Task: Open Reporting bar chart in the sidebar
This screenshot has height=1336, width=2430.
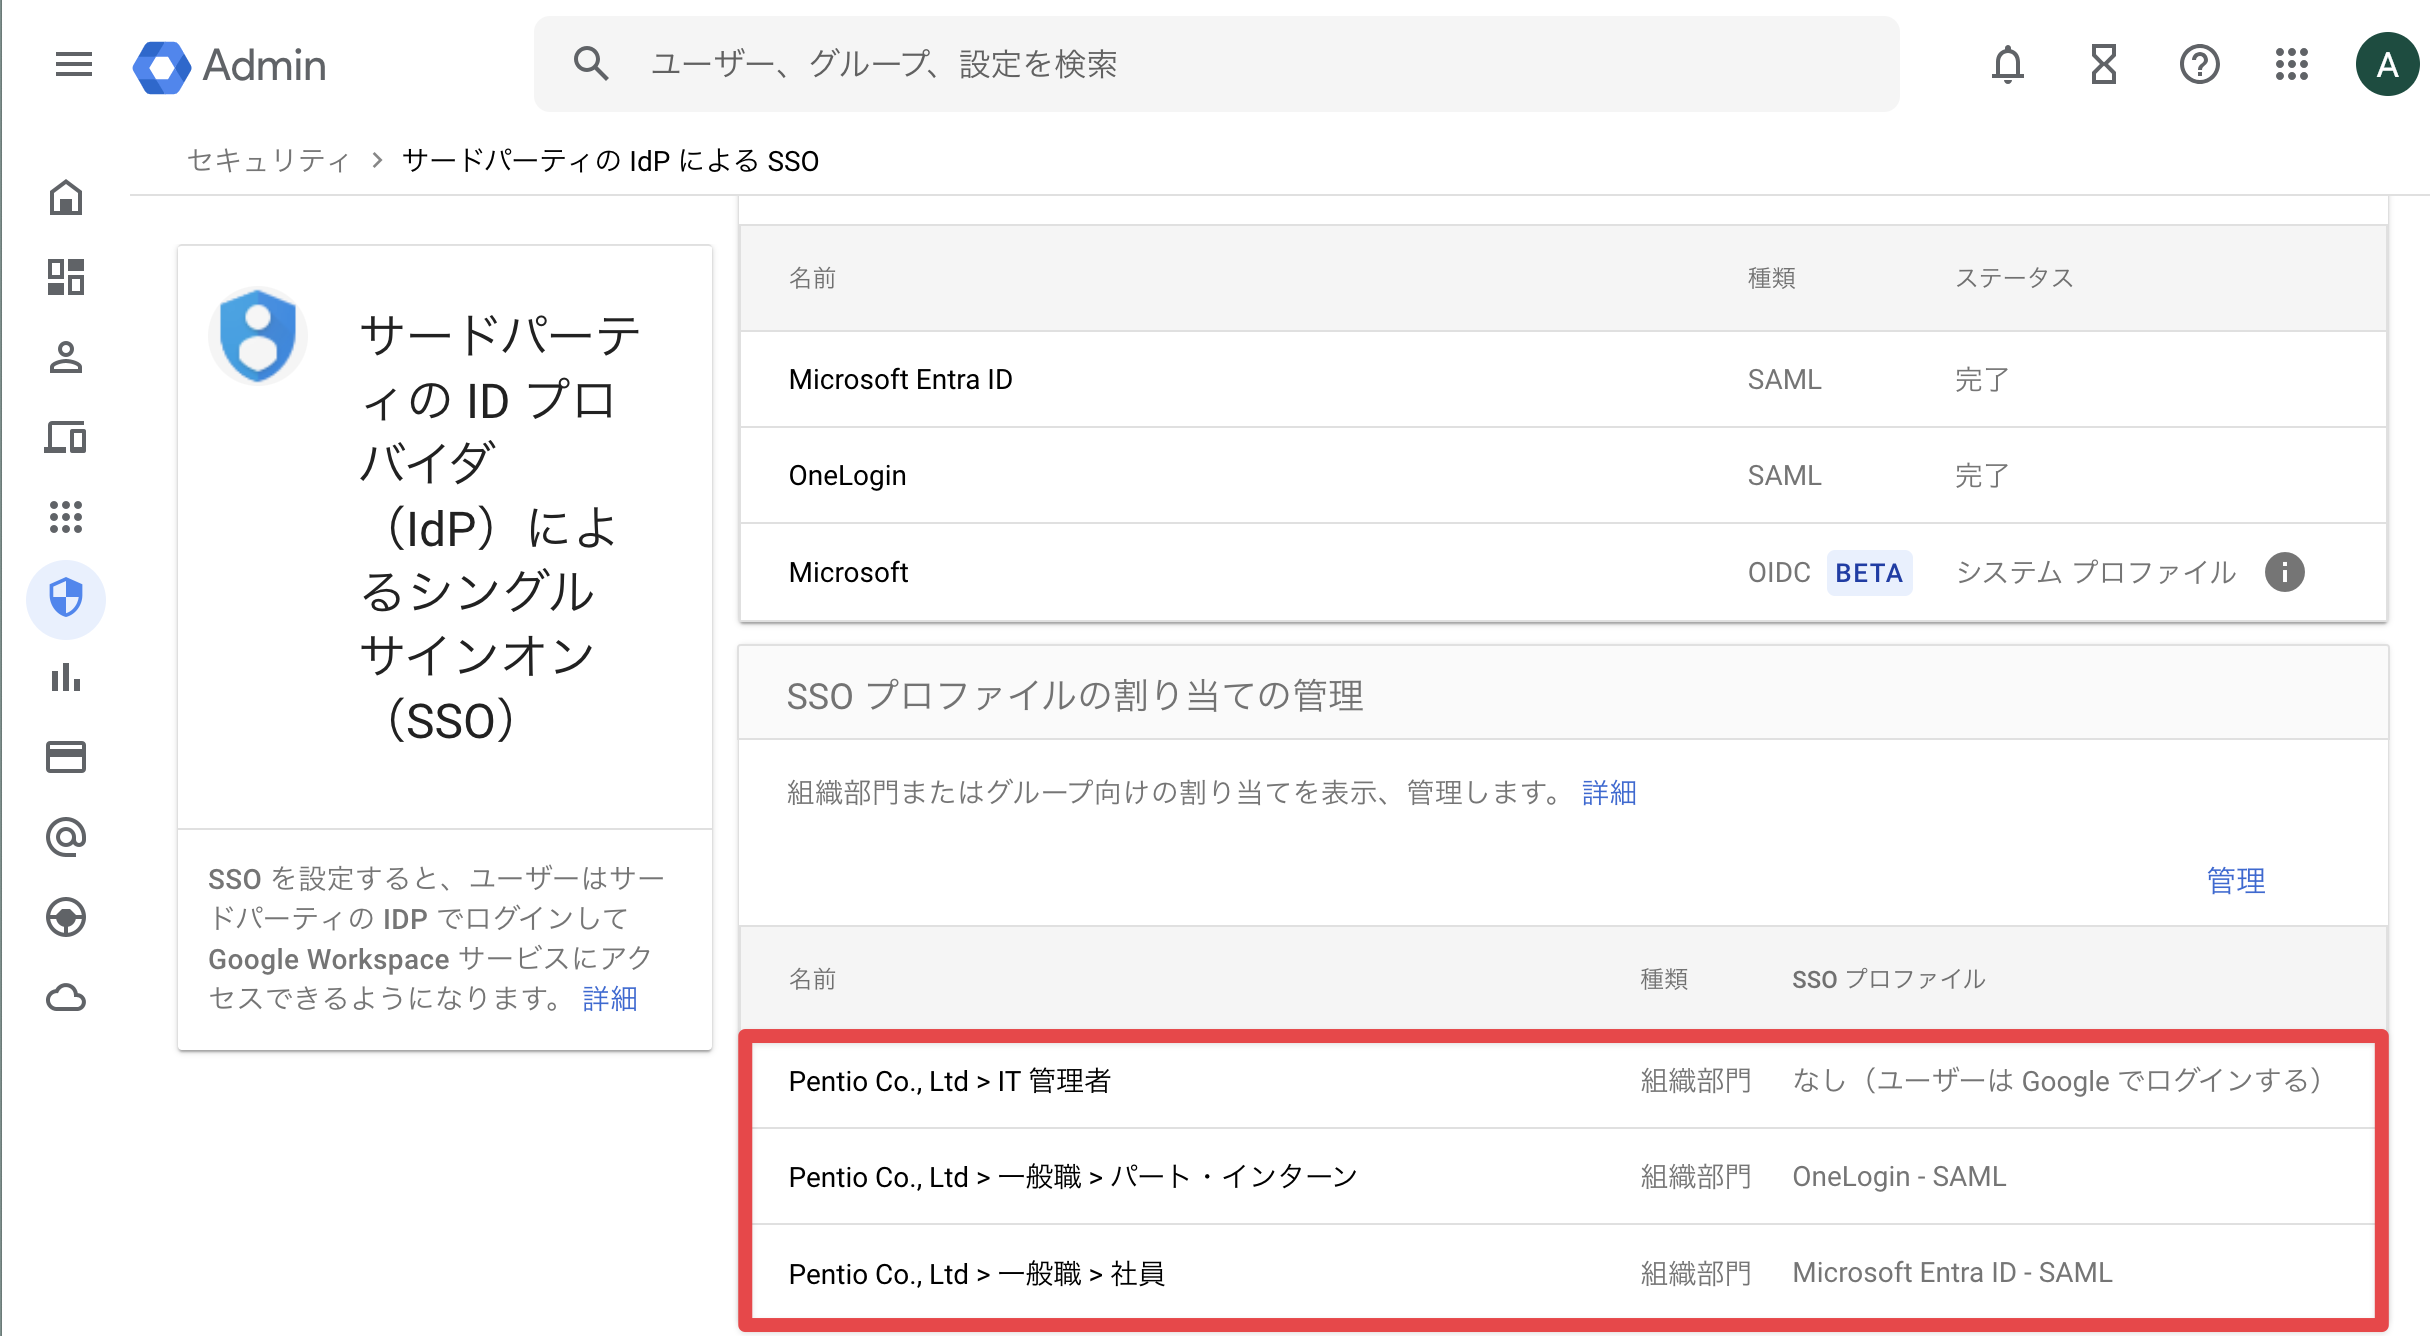Action: 66,678
